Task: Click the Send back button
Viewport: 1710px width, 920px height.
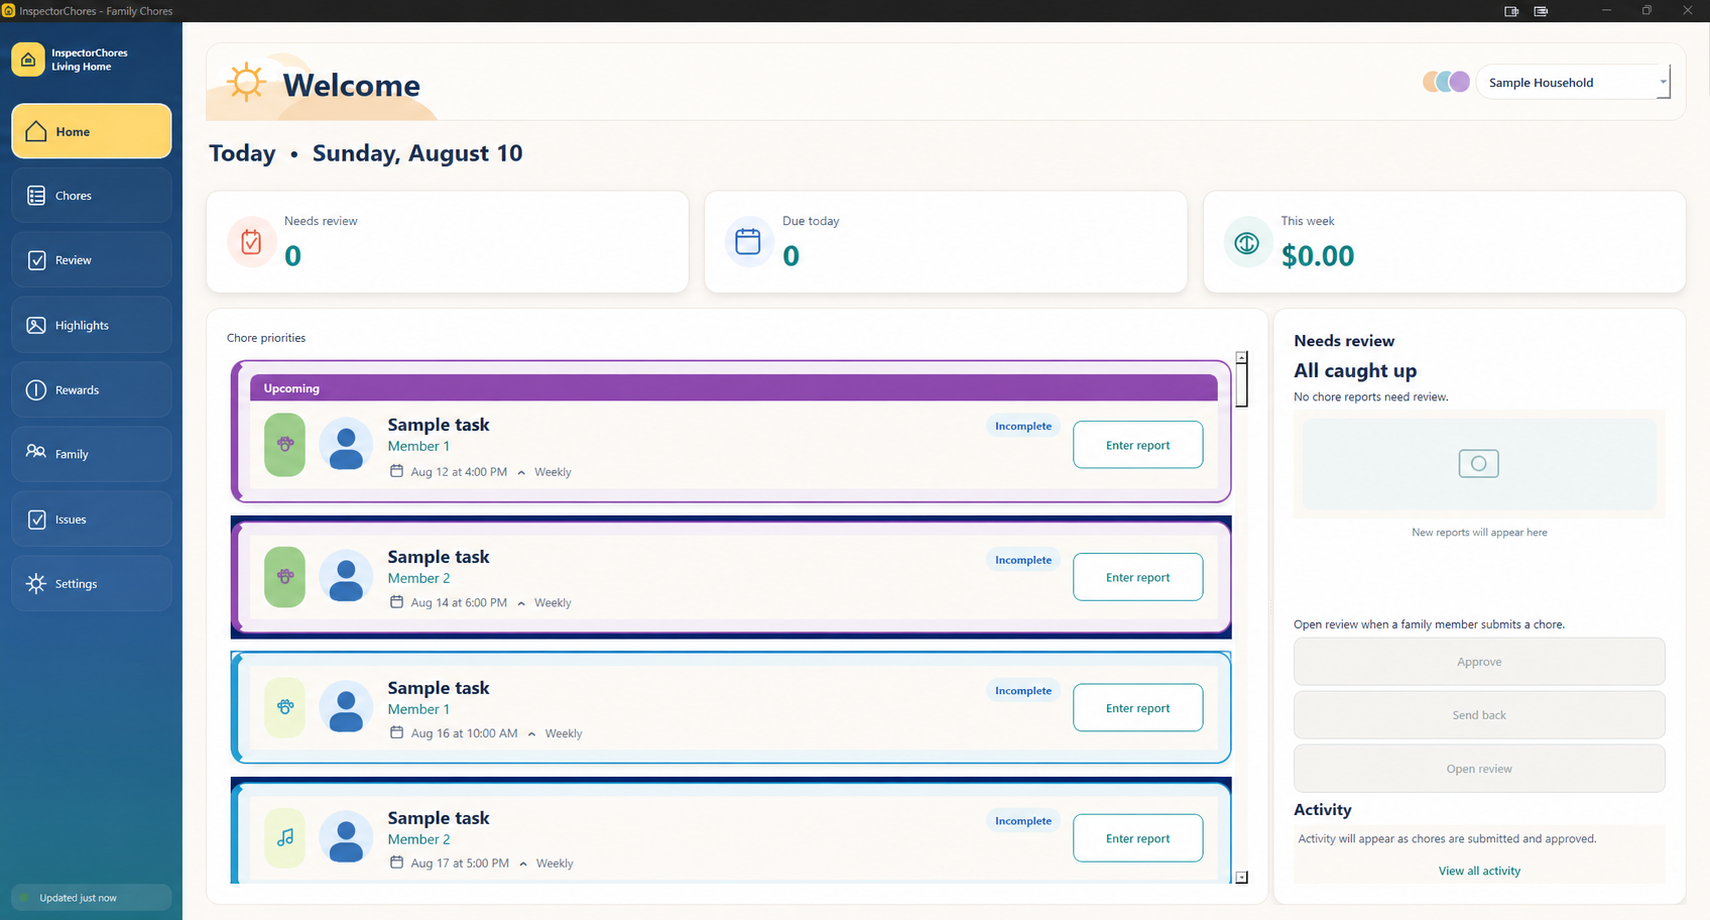Action: 1479,715
